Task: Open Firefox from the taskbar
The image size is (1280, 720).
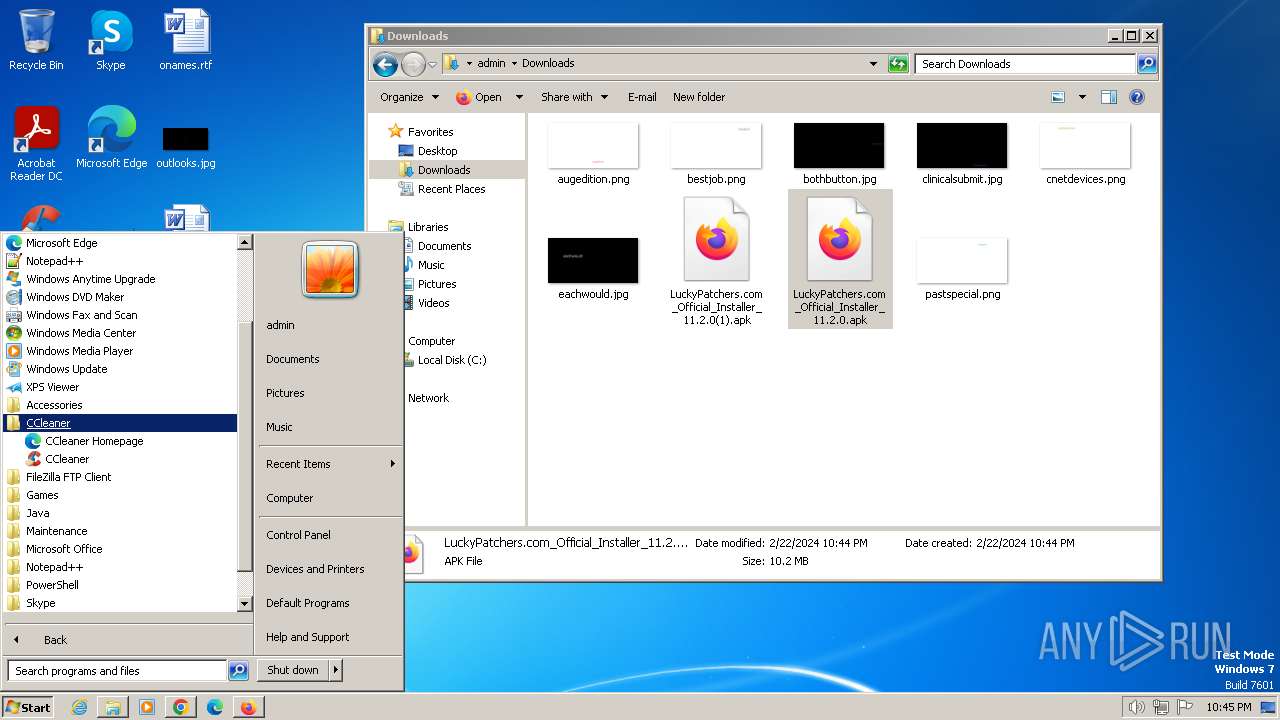Action: [x=248, y=707]
